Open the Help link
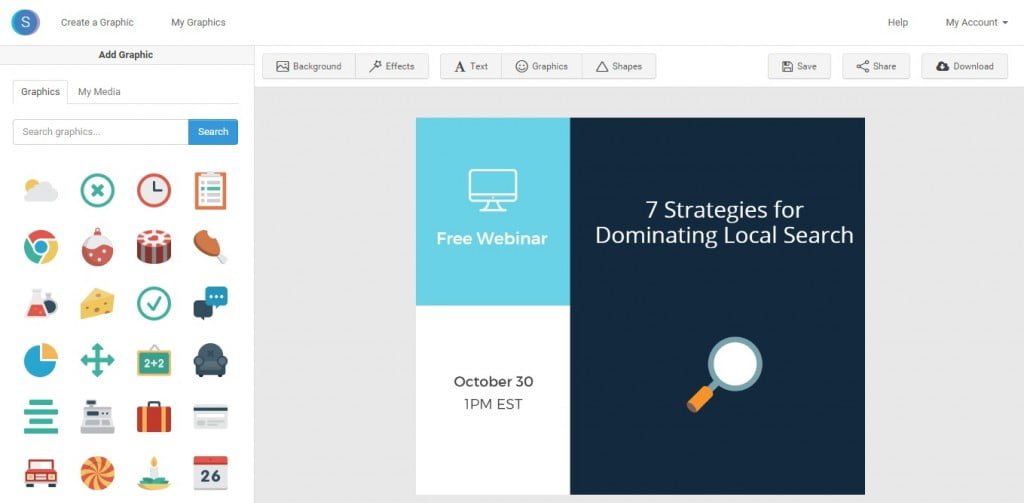Screen dimensions: 1024x503 click(x=897, y=22)
